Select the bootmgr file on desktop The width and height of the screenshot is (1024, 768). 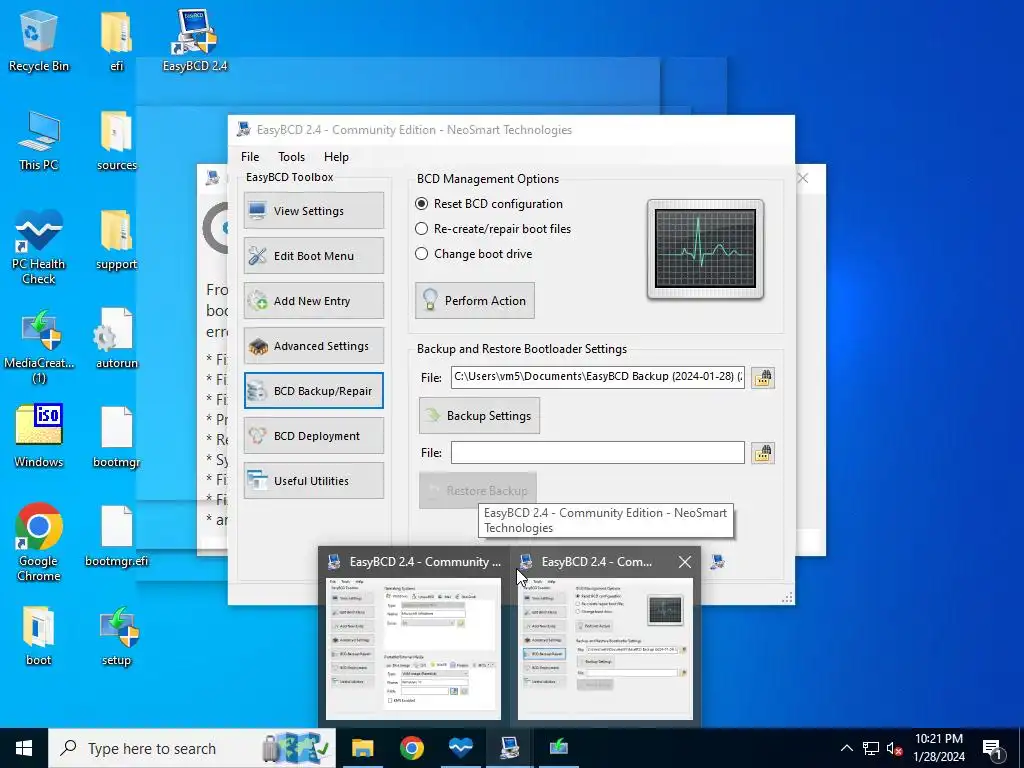(x=116, y=438)
